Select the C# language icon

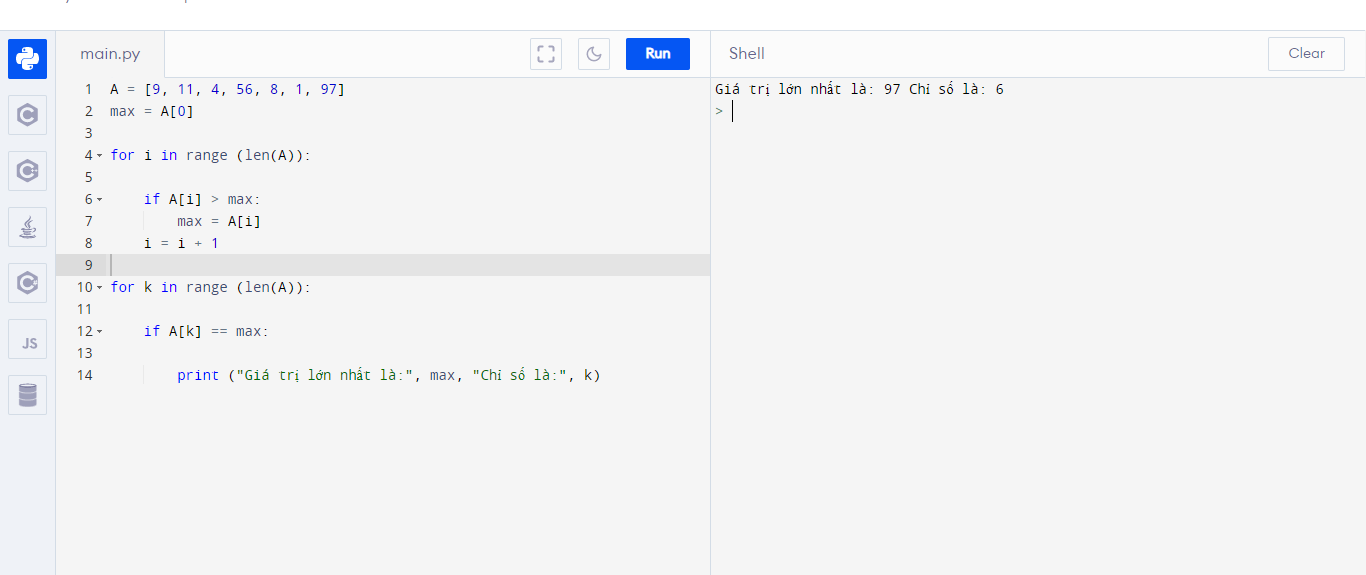pos(28,283)
